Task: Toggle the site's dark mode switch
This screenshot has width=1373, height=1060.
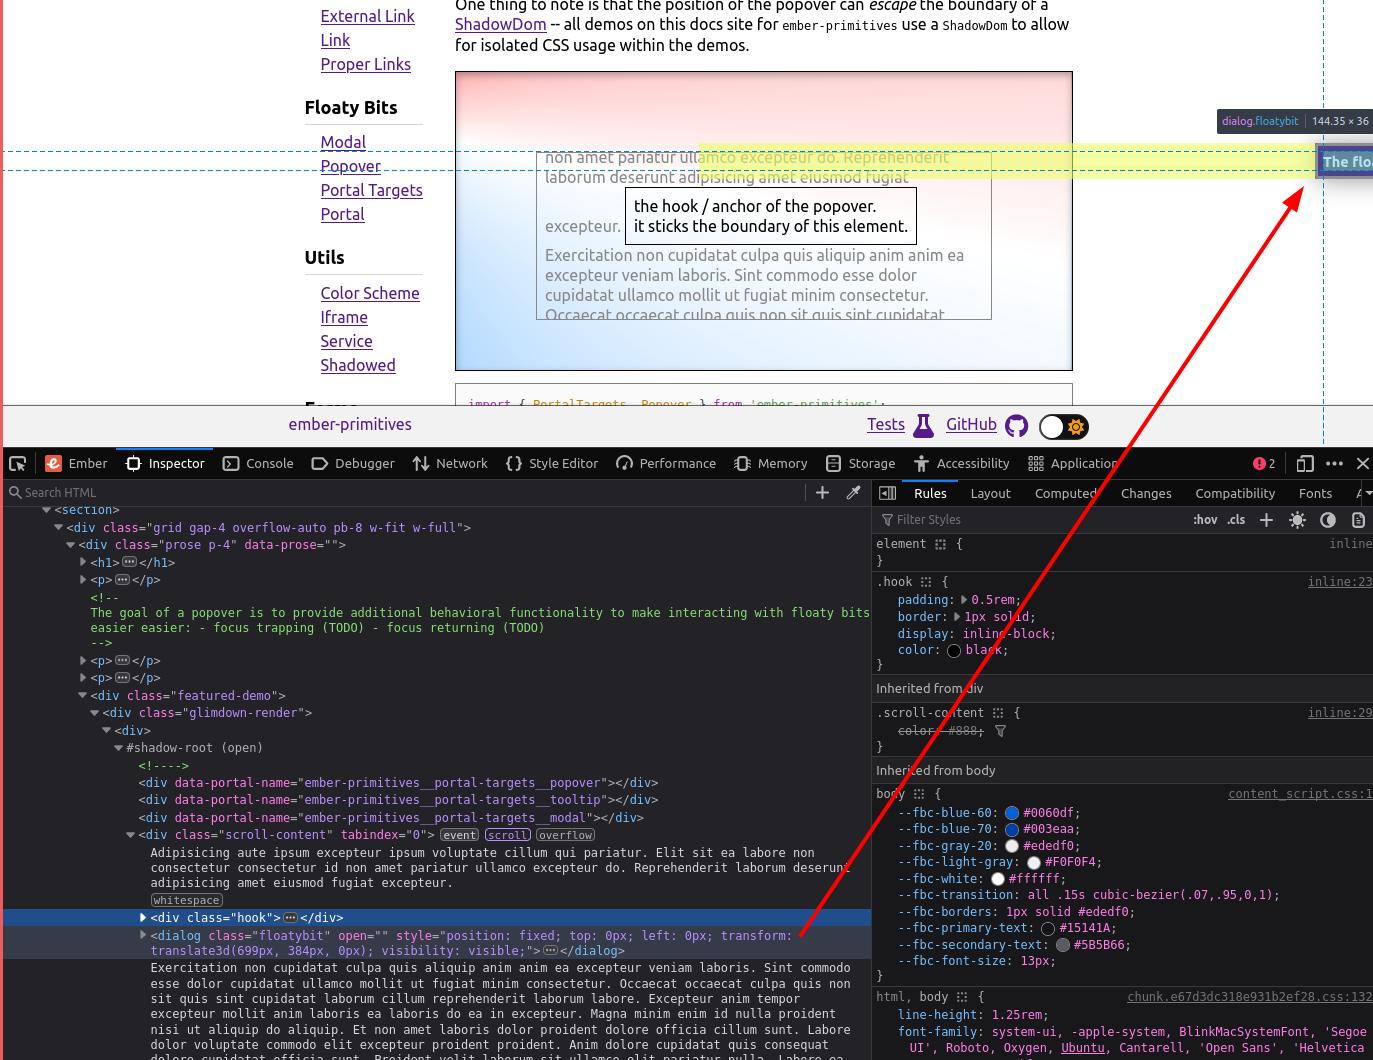Action: coord(1062,426)
